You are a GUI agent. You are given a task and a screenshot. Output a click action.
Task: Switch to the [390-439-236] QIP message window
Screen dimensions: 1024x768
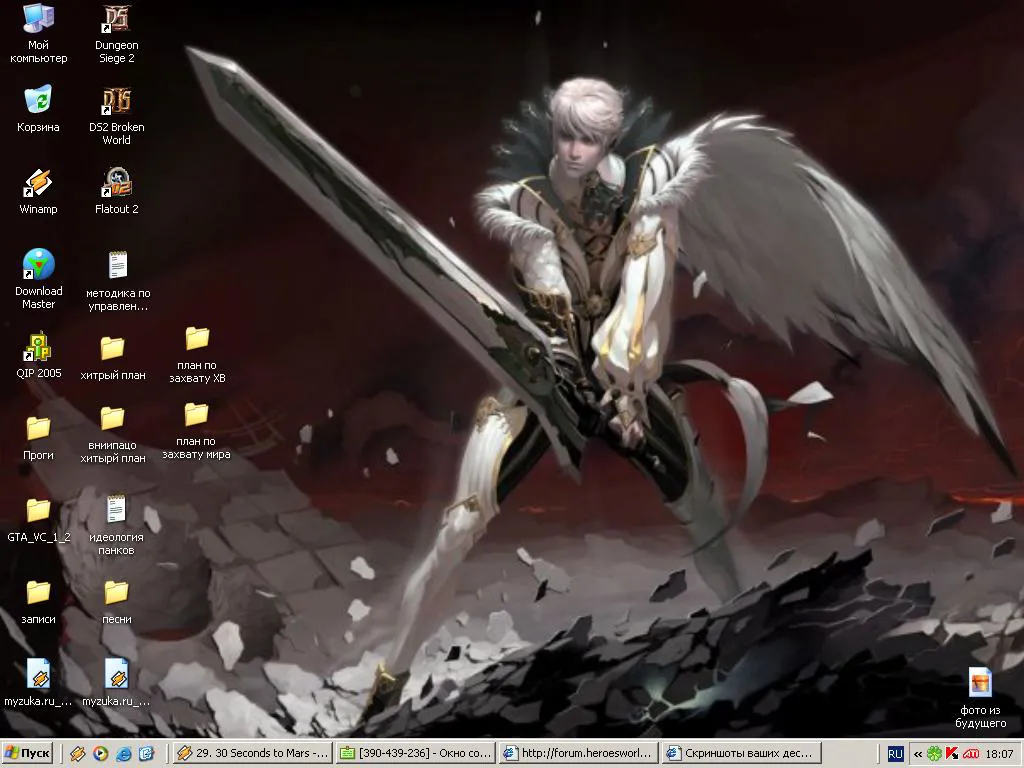click(415, 754)
